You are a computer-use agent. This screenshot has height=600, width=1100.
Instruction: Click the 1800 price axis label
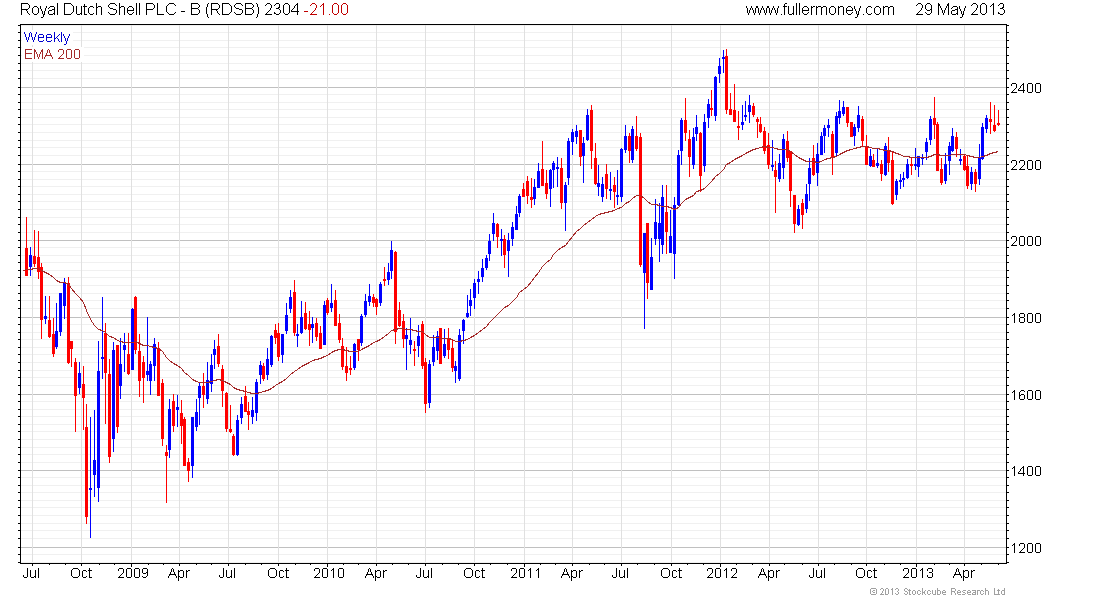point(1026,318)
